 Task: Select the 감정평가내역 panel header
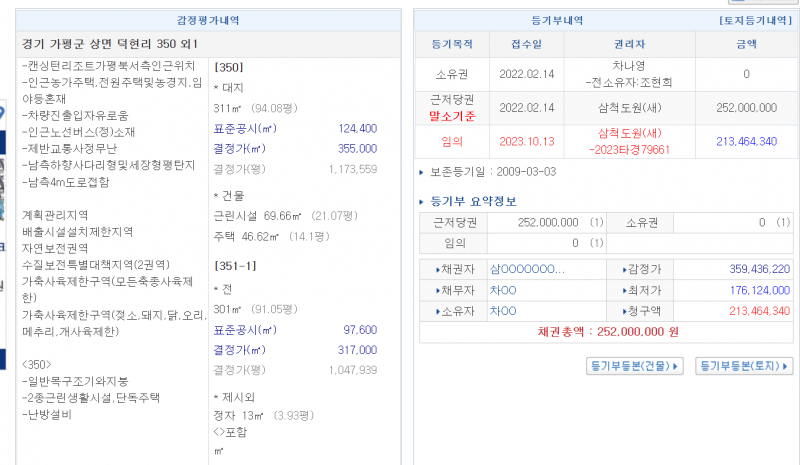(x=207, y=20)
